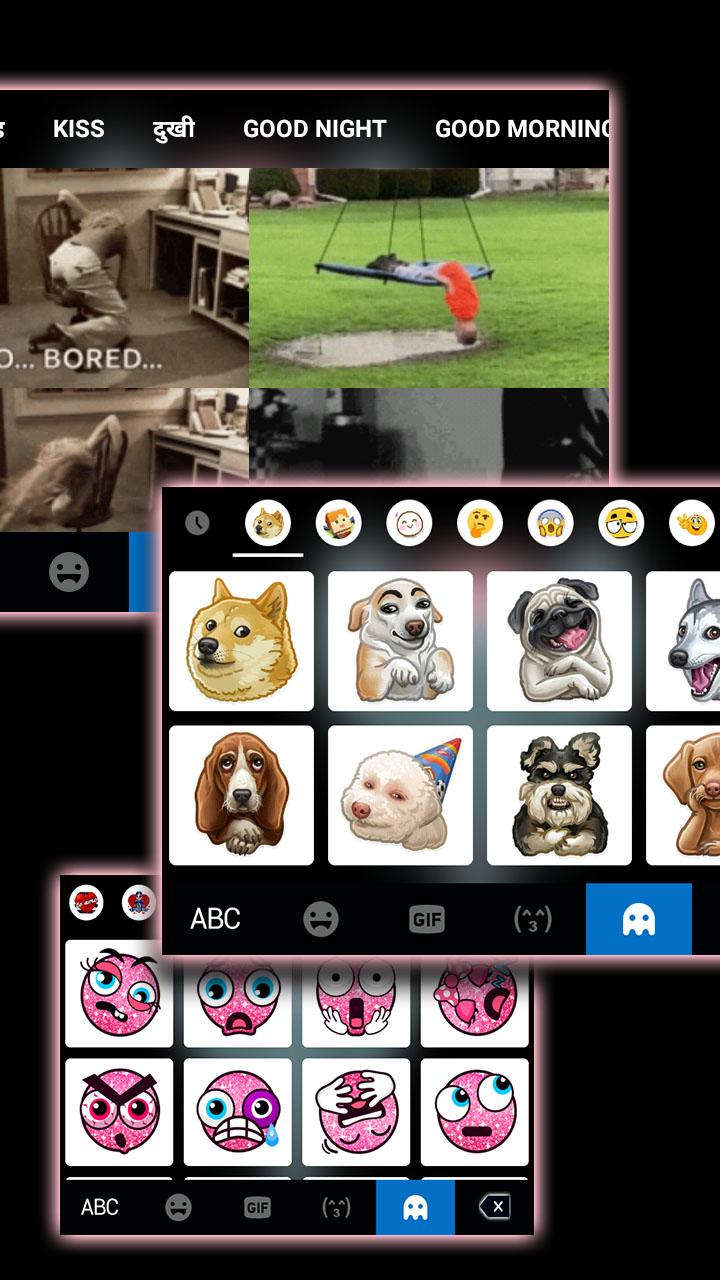This screenshot has height=1280, width=720.
Task: Open emoji panel in the pink emoji keyboard
Action: (178, 1207)
